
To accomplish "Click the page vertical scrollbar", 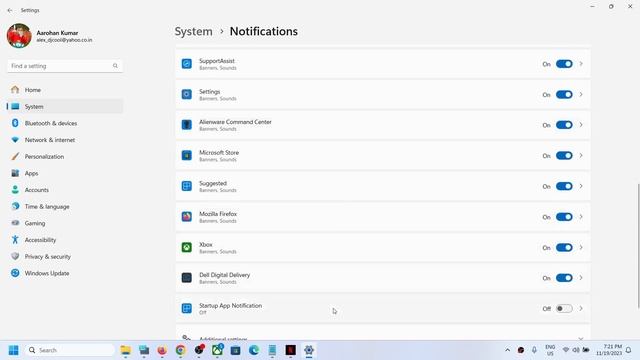I will [x=638, y=247].
